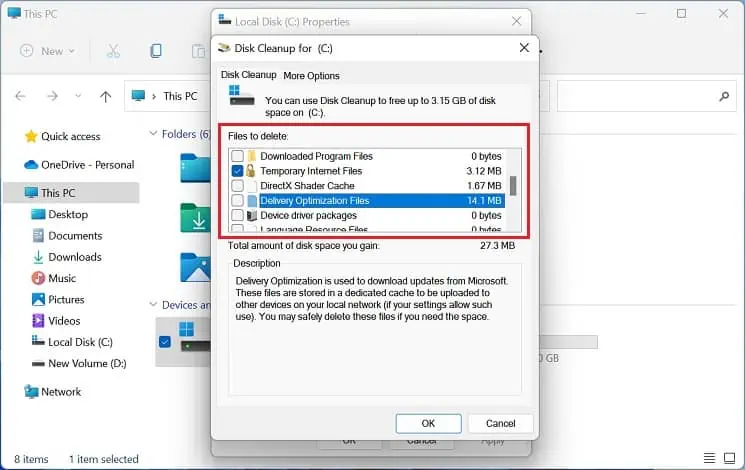The height and width of the screenshot is (470, 745).
Task: Switch to large icons view in status bar
Action: (729, 458)
